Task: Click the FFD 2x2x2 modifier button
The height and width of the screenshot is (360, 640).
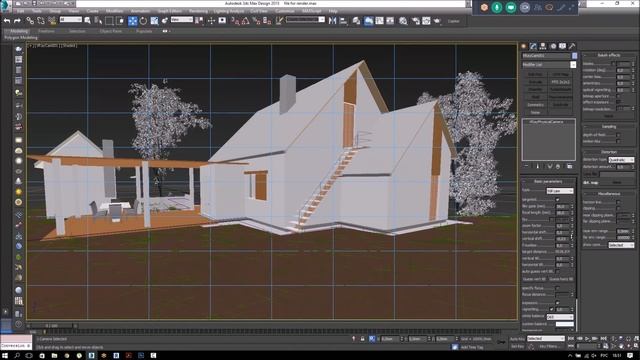Action: pyautogui.click(x=560, y=82)
